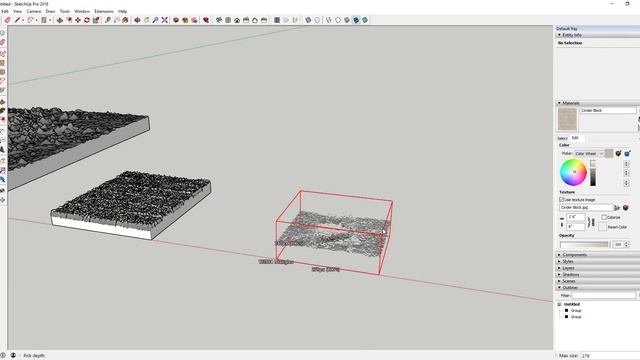Click the material name field Cinder Block
Image resolution: width=640 pixels, height=360 pixels.
click(608, 111)
